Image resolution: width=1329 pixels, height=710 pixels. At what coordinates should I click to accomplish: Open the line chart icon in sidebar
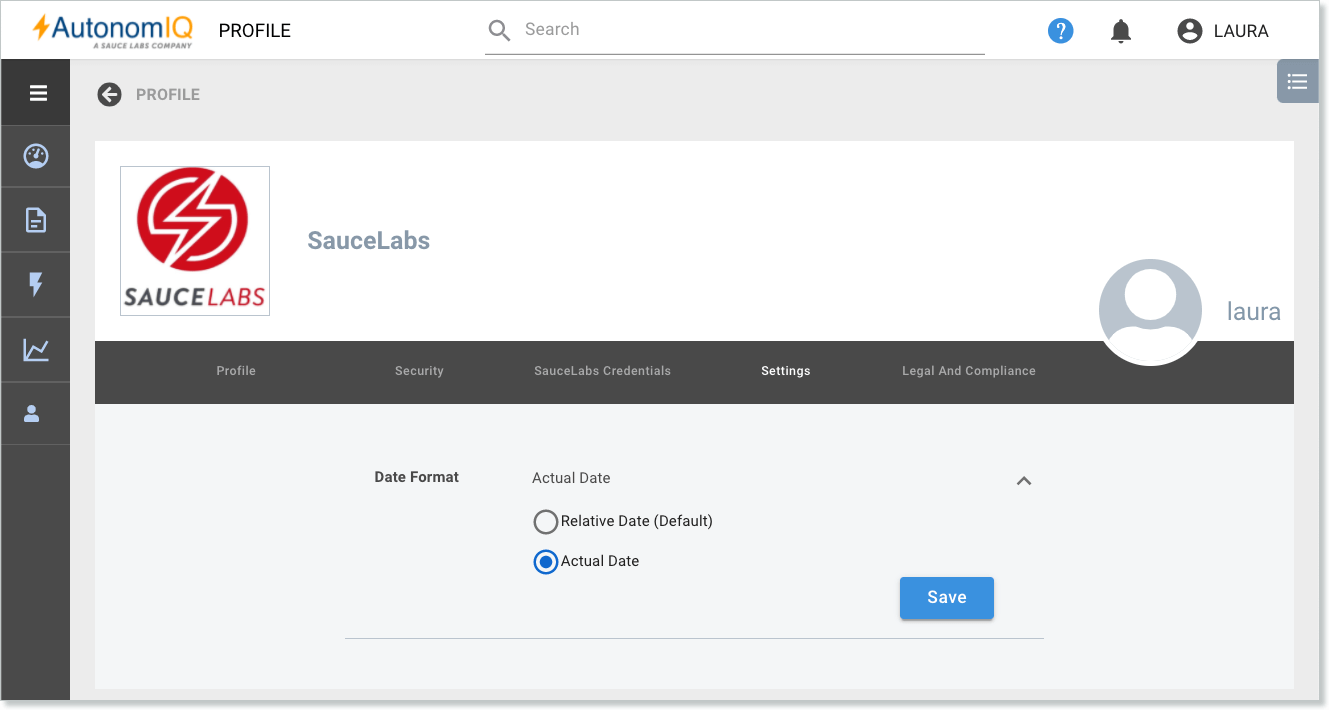click(36, 350)
